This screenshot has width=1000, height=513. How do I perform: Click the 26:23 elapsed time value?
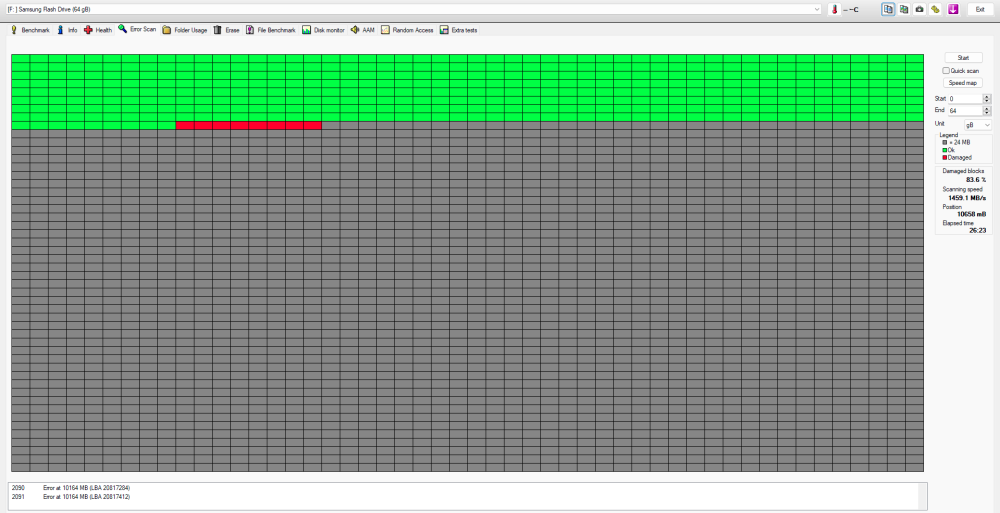[x=978, y=230]
